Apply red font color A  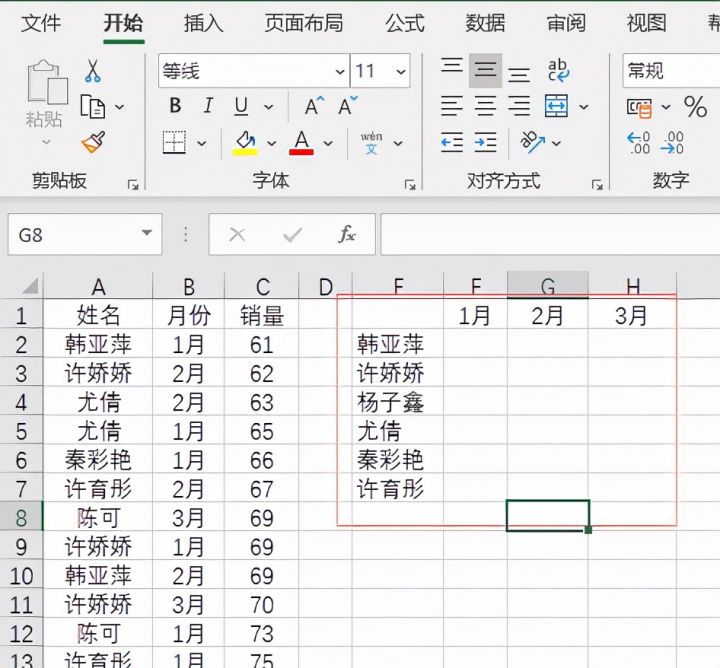pyautogui.click(x=301, y=143)
